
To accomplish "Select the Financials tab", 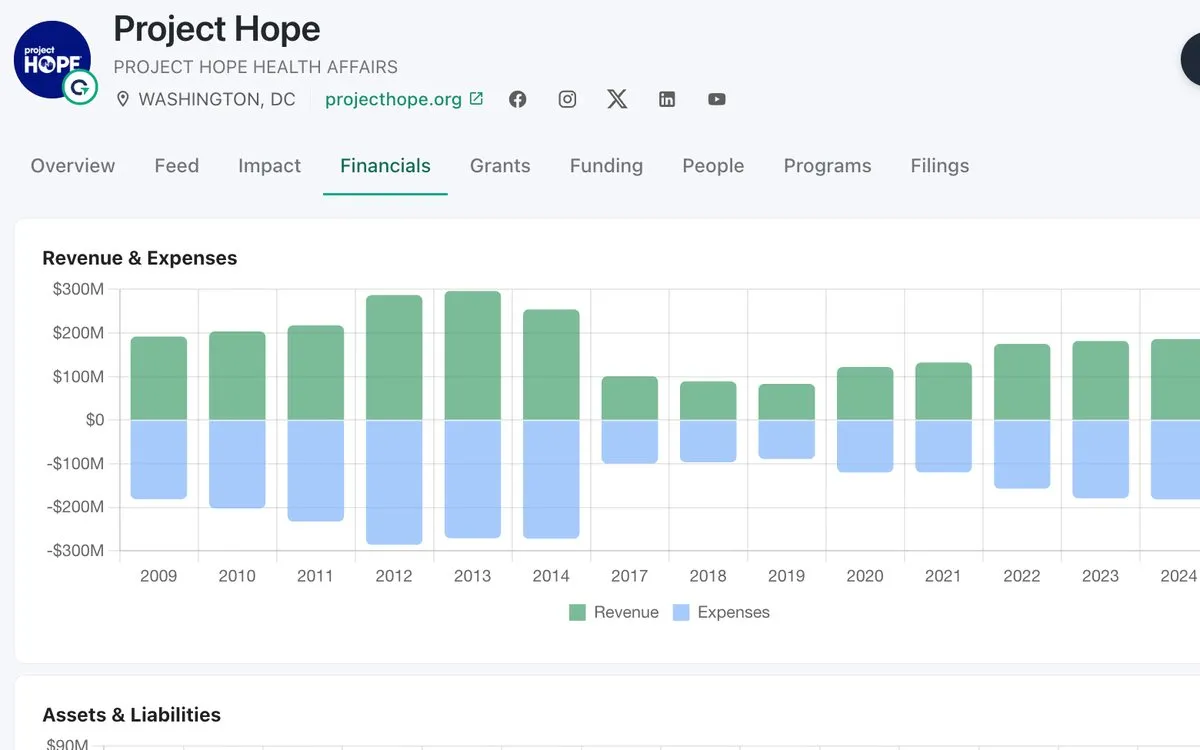I will click(x=385, y=166).
